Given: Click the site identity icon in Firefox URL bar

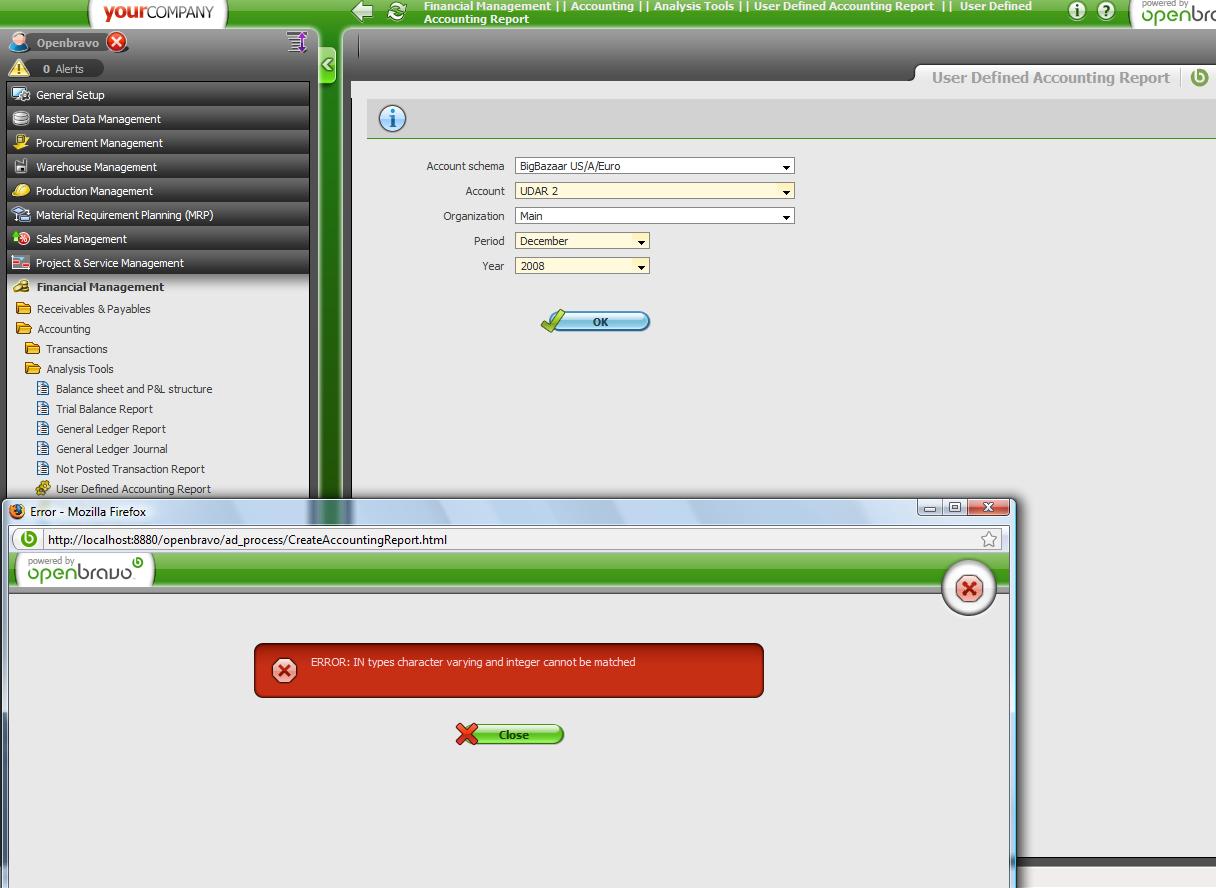Looking at the screenshot, I should 29,539.
